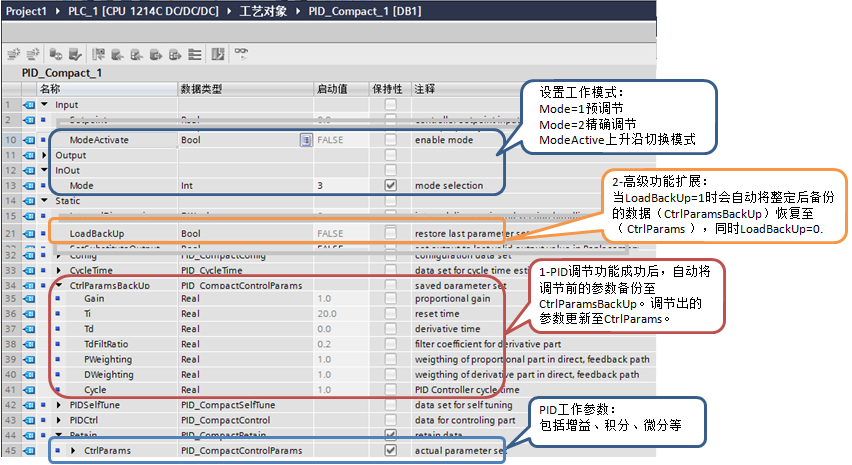Click the 启动值 column header

tap(331, 89)
